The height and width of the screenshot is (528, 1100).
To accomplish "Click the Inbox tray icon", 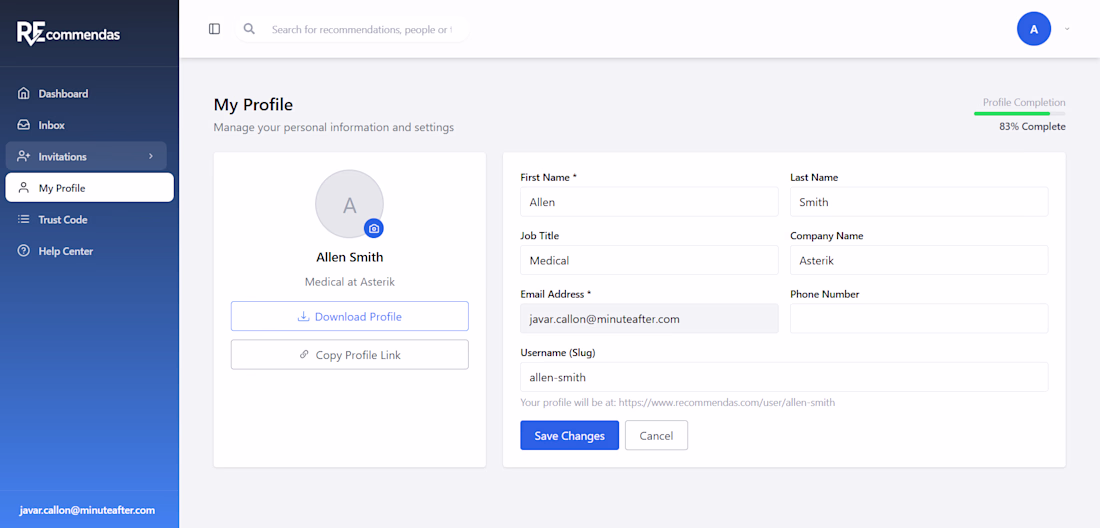I will [x=24, y=125].
